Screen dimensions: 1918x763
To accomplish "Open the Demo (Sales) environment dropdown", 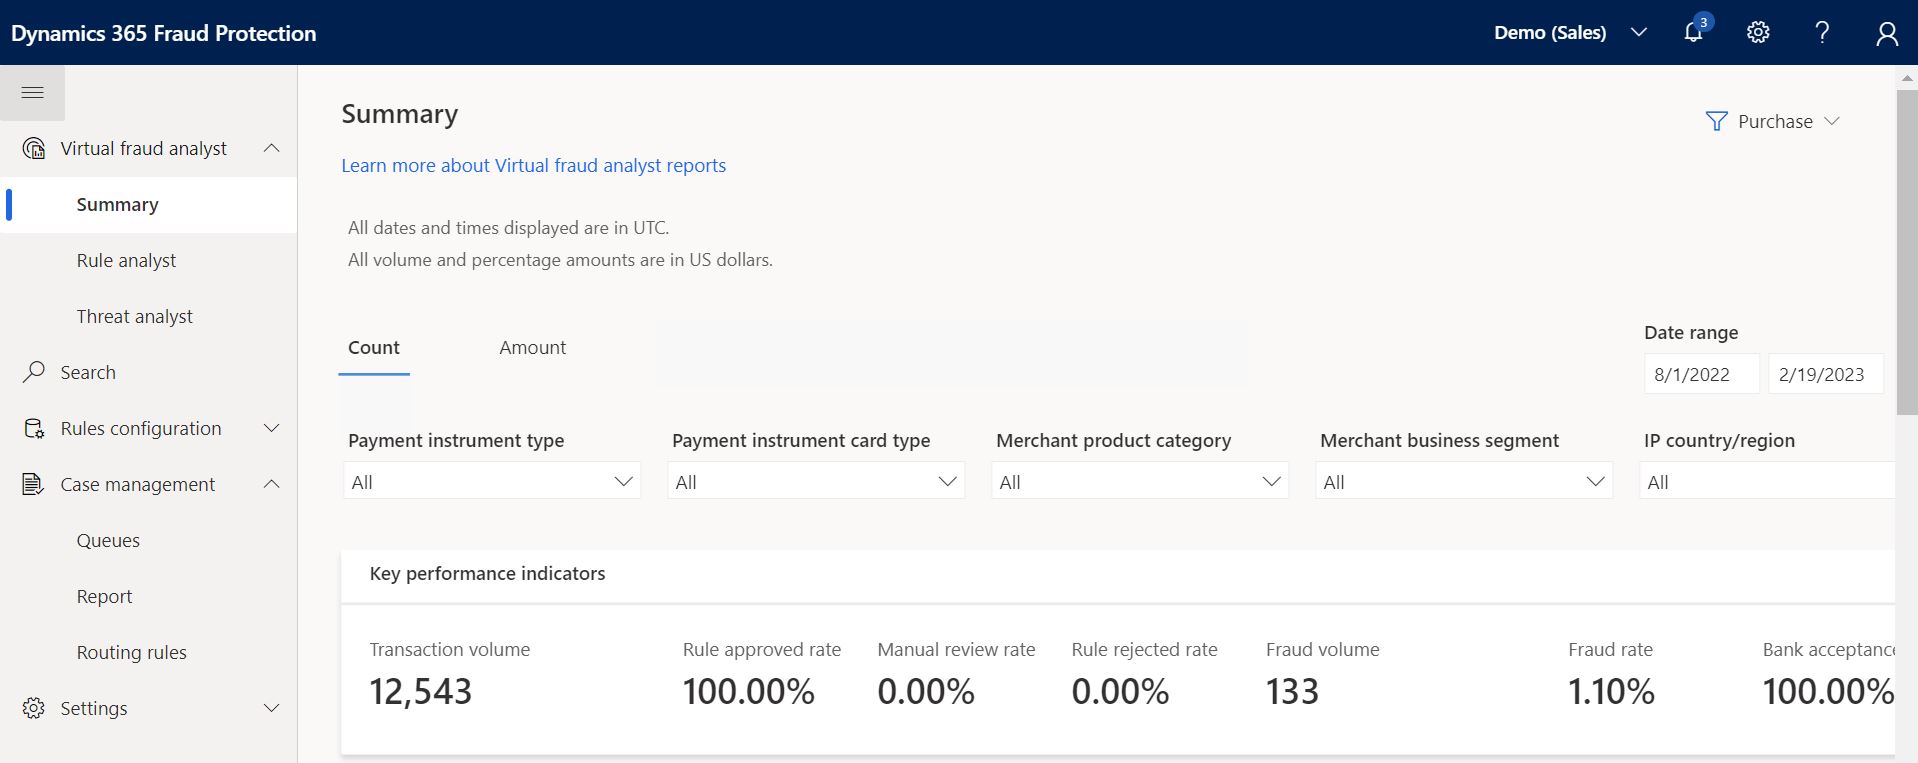I will point(1570,33).
